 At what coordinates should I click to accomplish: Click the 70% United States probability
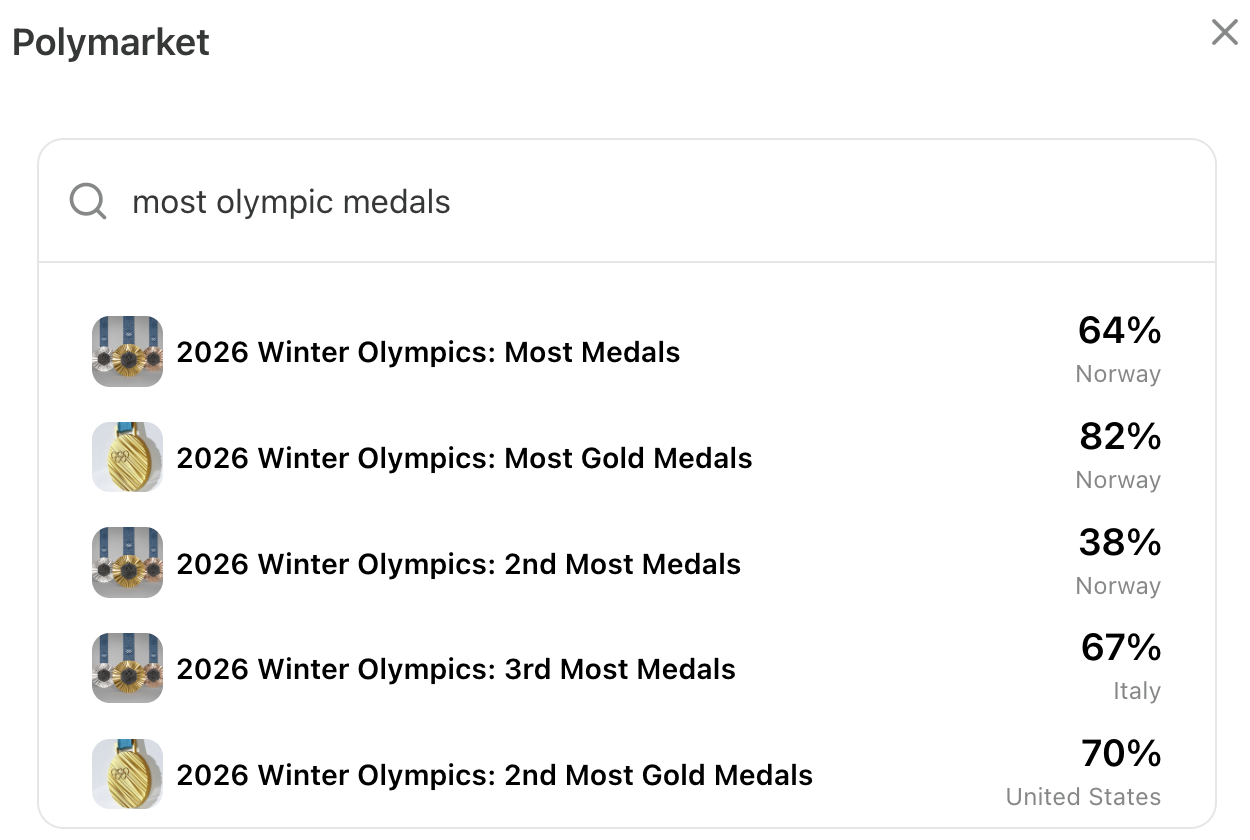[x=1119, y=753]
